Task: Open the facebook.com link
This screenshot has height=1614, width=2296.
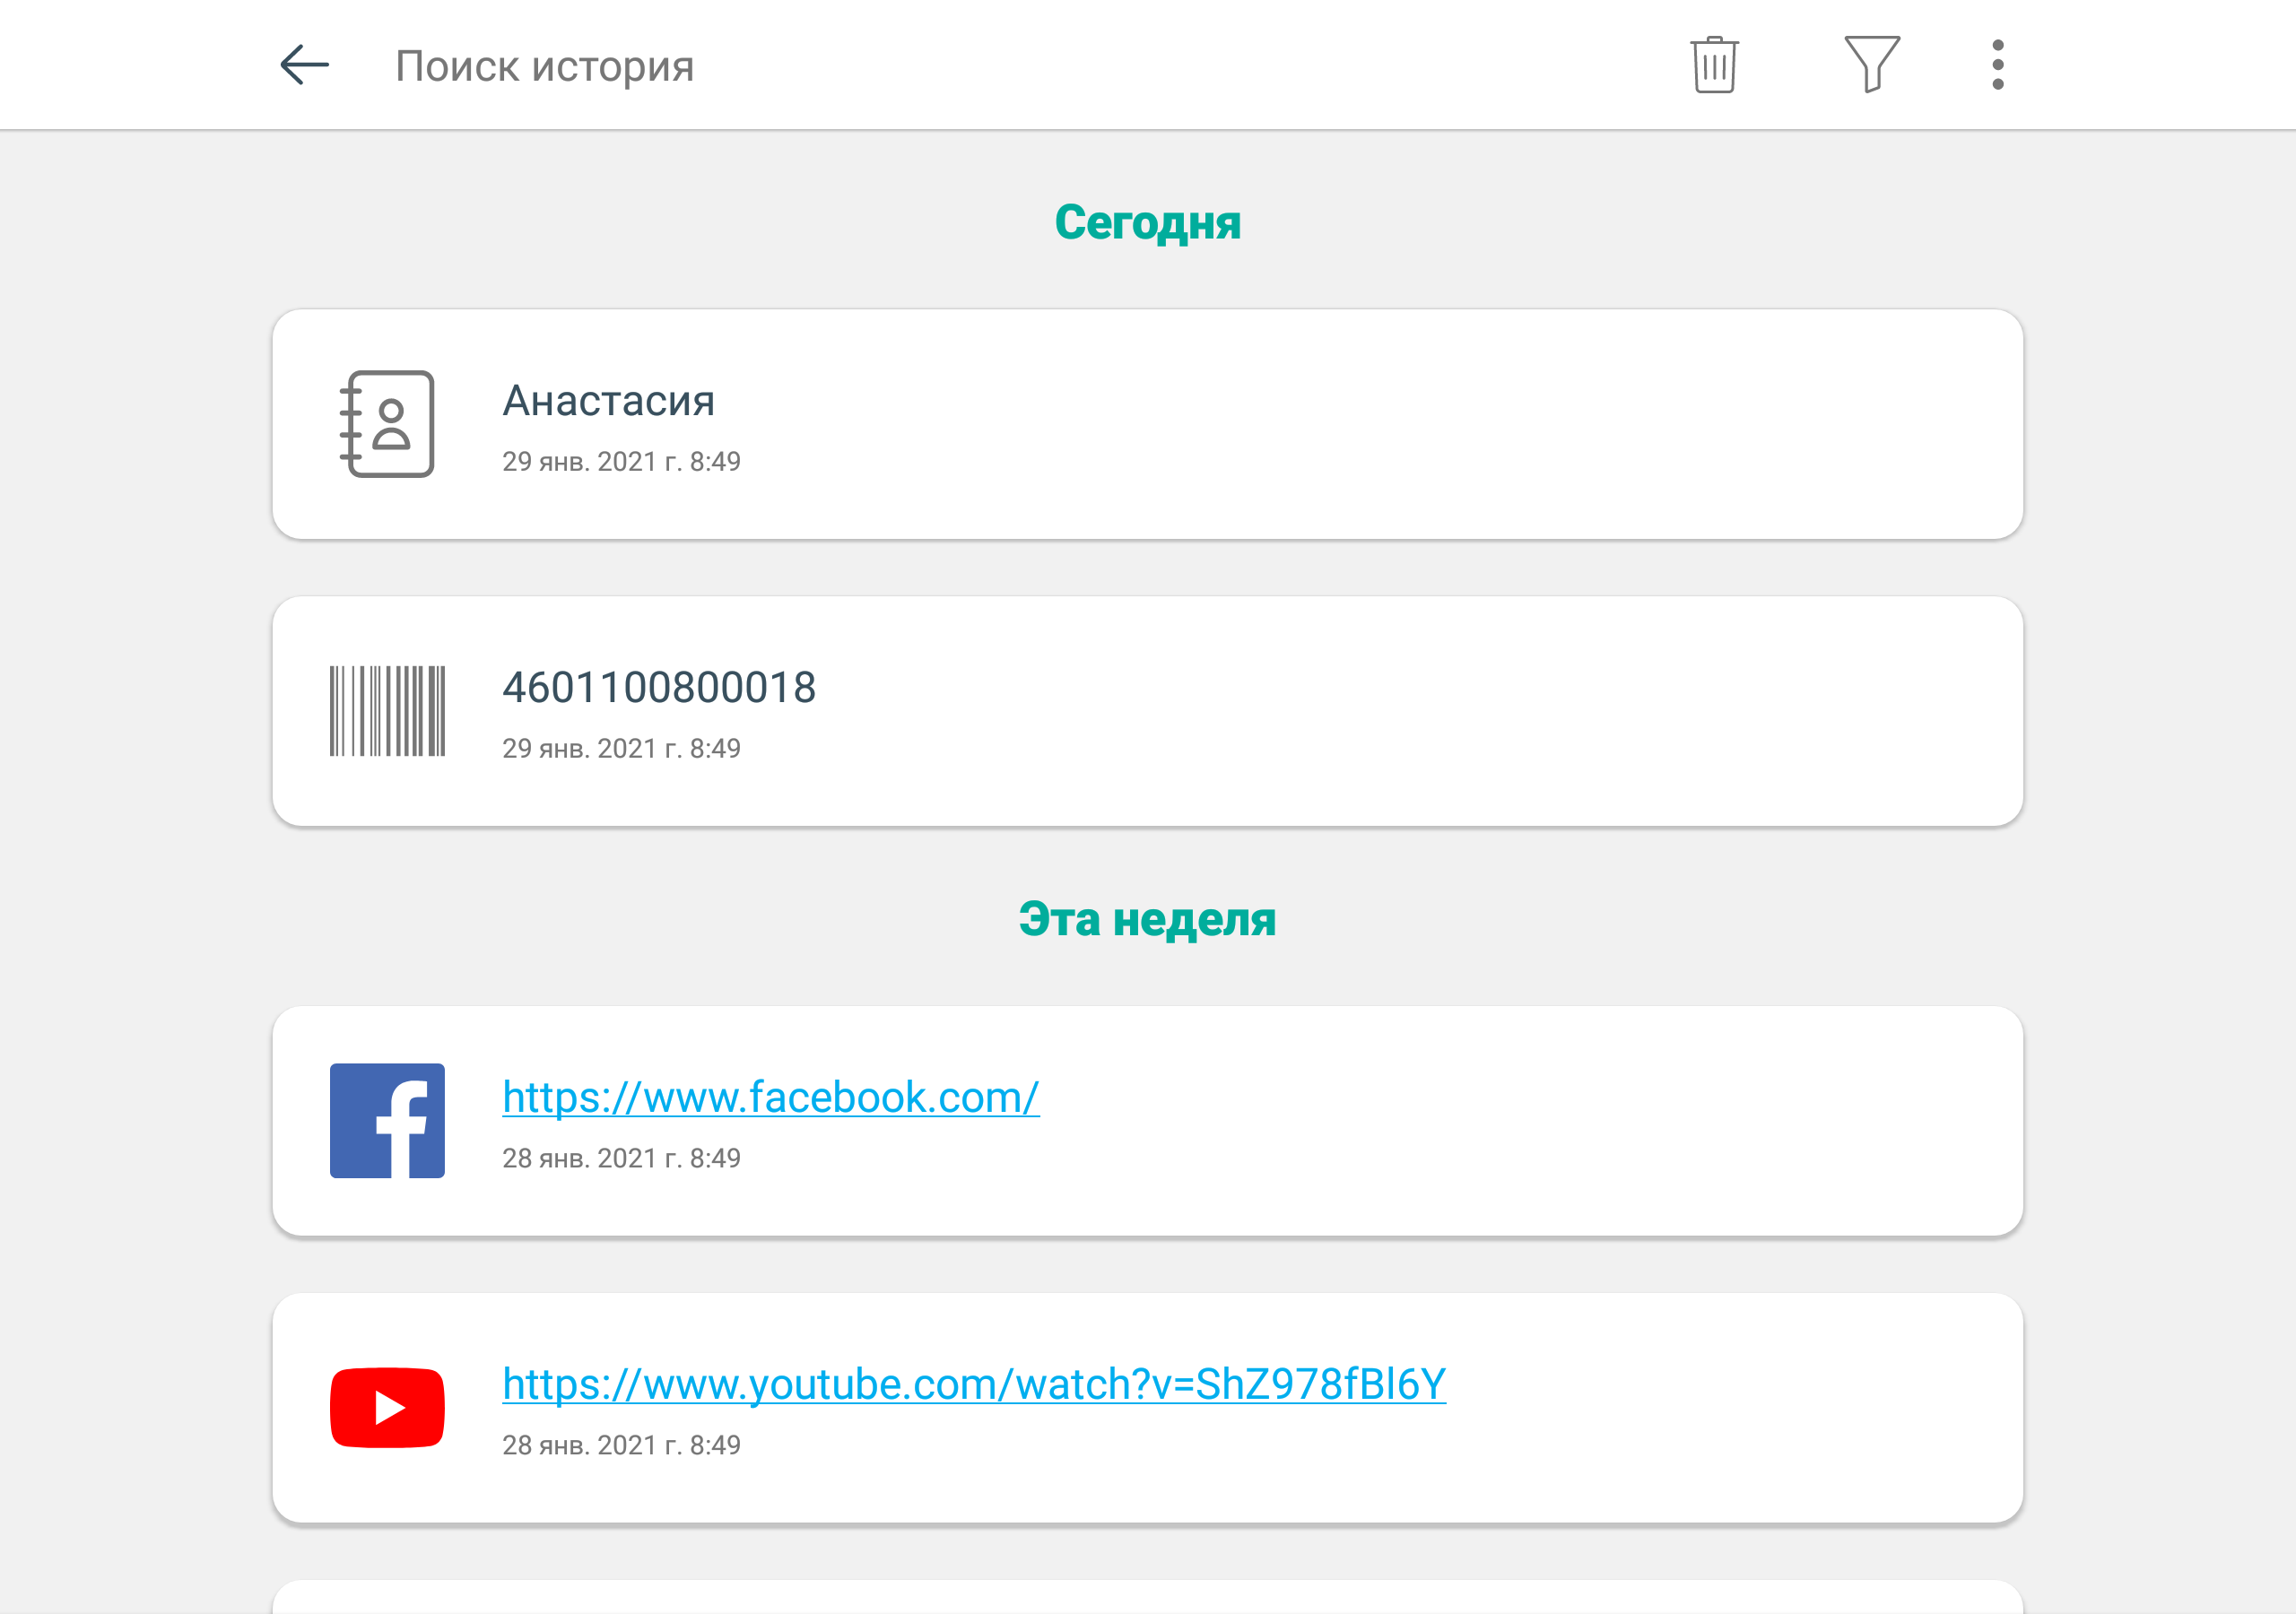Action: tap(770, 1097)
